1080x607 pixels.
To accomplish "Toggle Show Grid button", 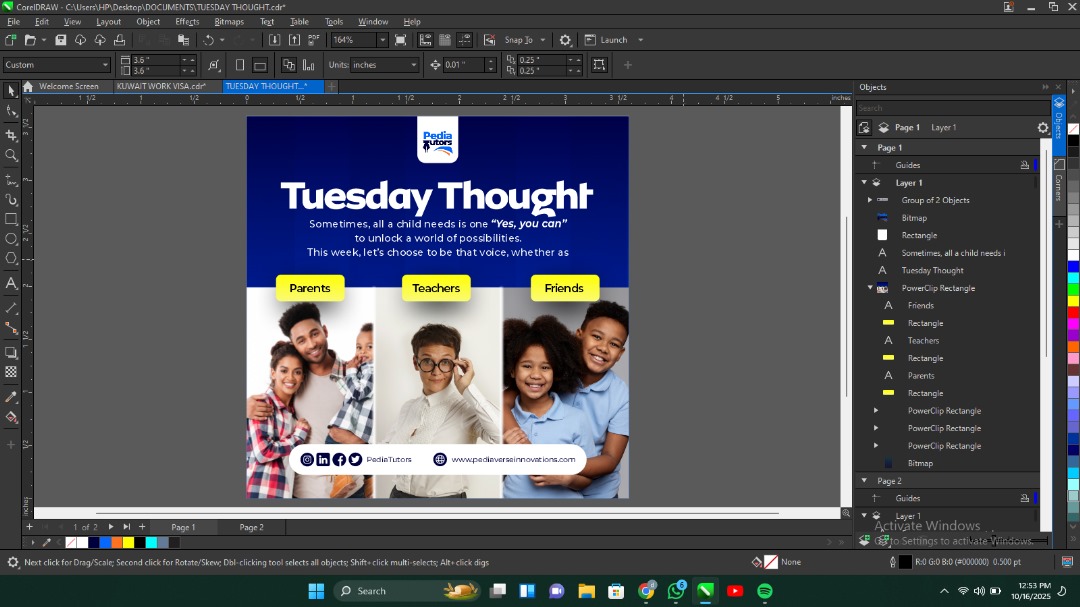I will tap(445, 40).
